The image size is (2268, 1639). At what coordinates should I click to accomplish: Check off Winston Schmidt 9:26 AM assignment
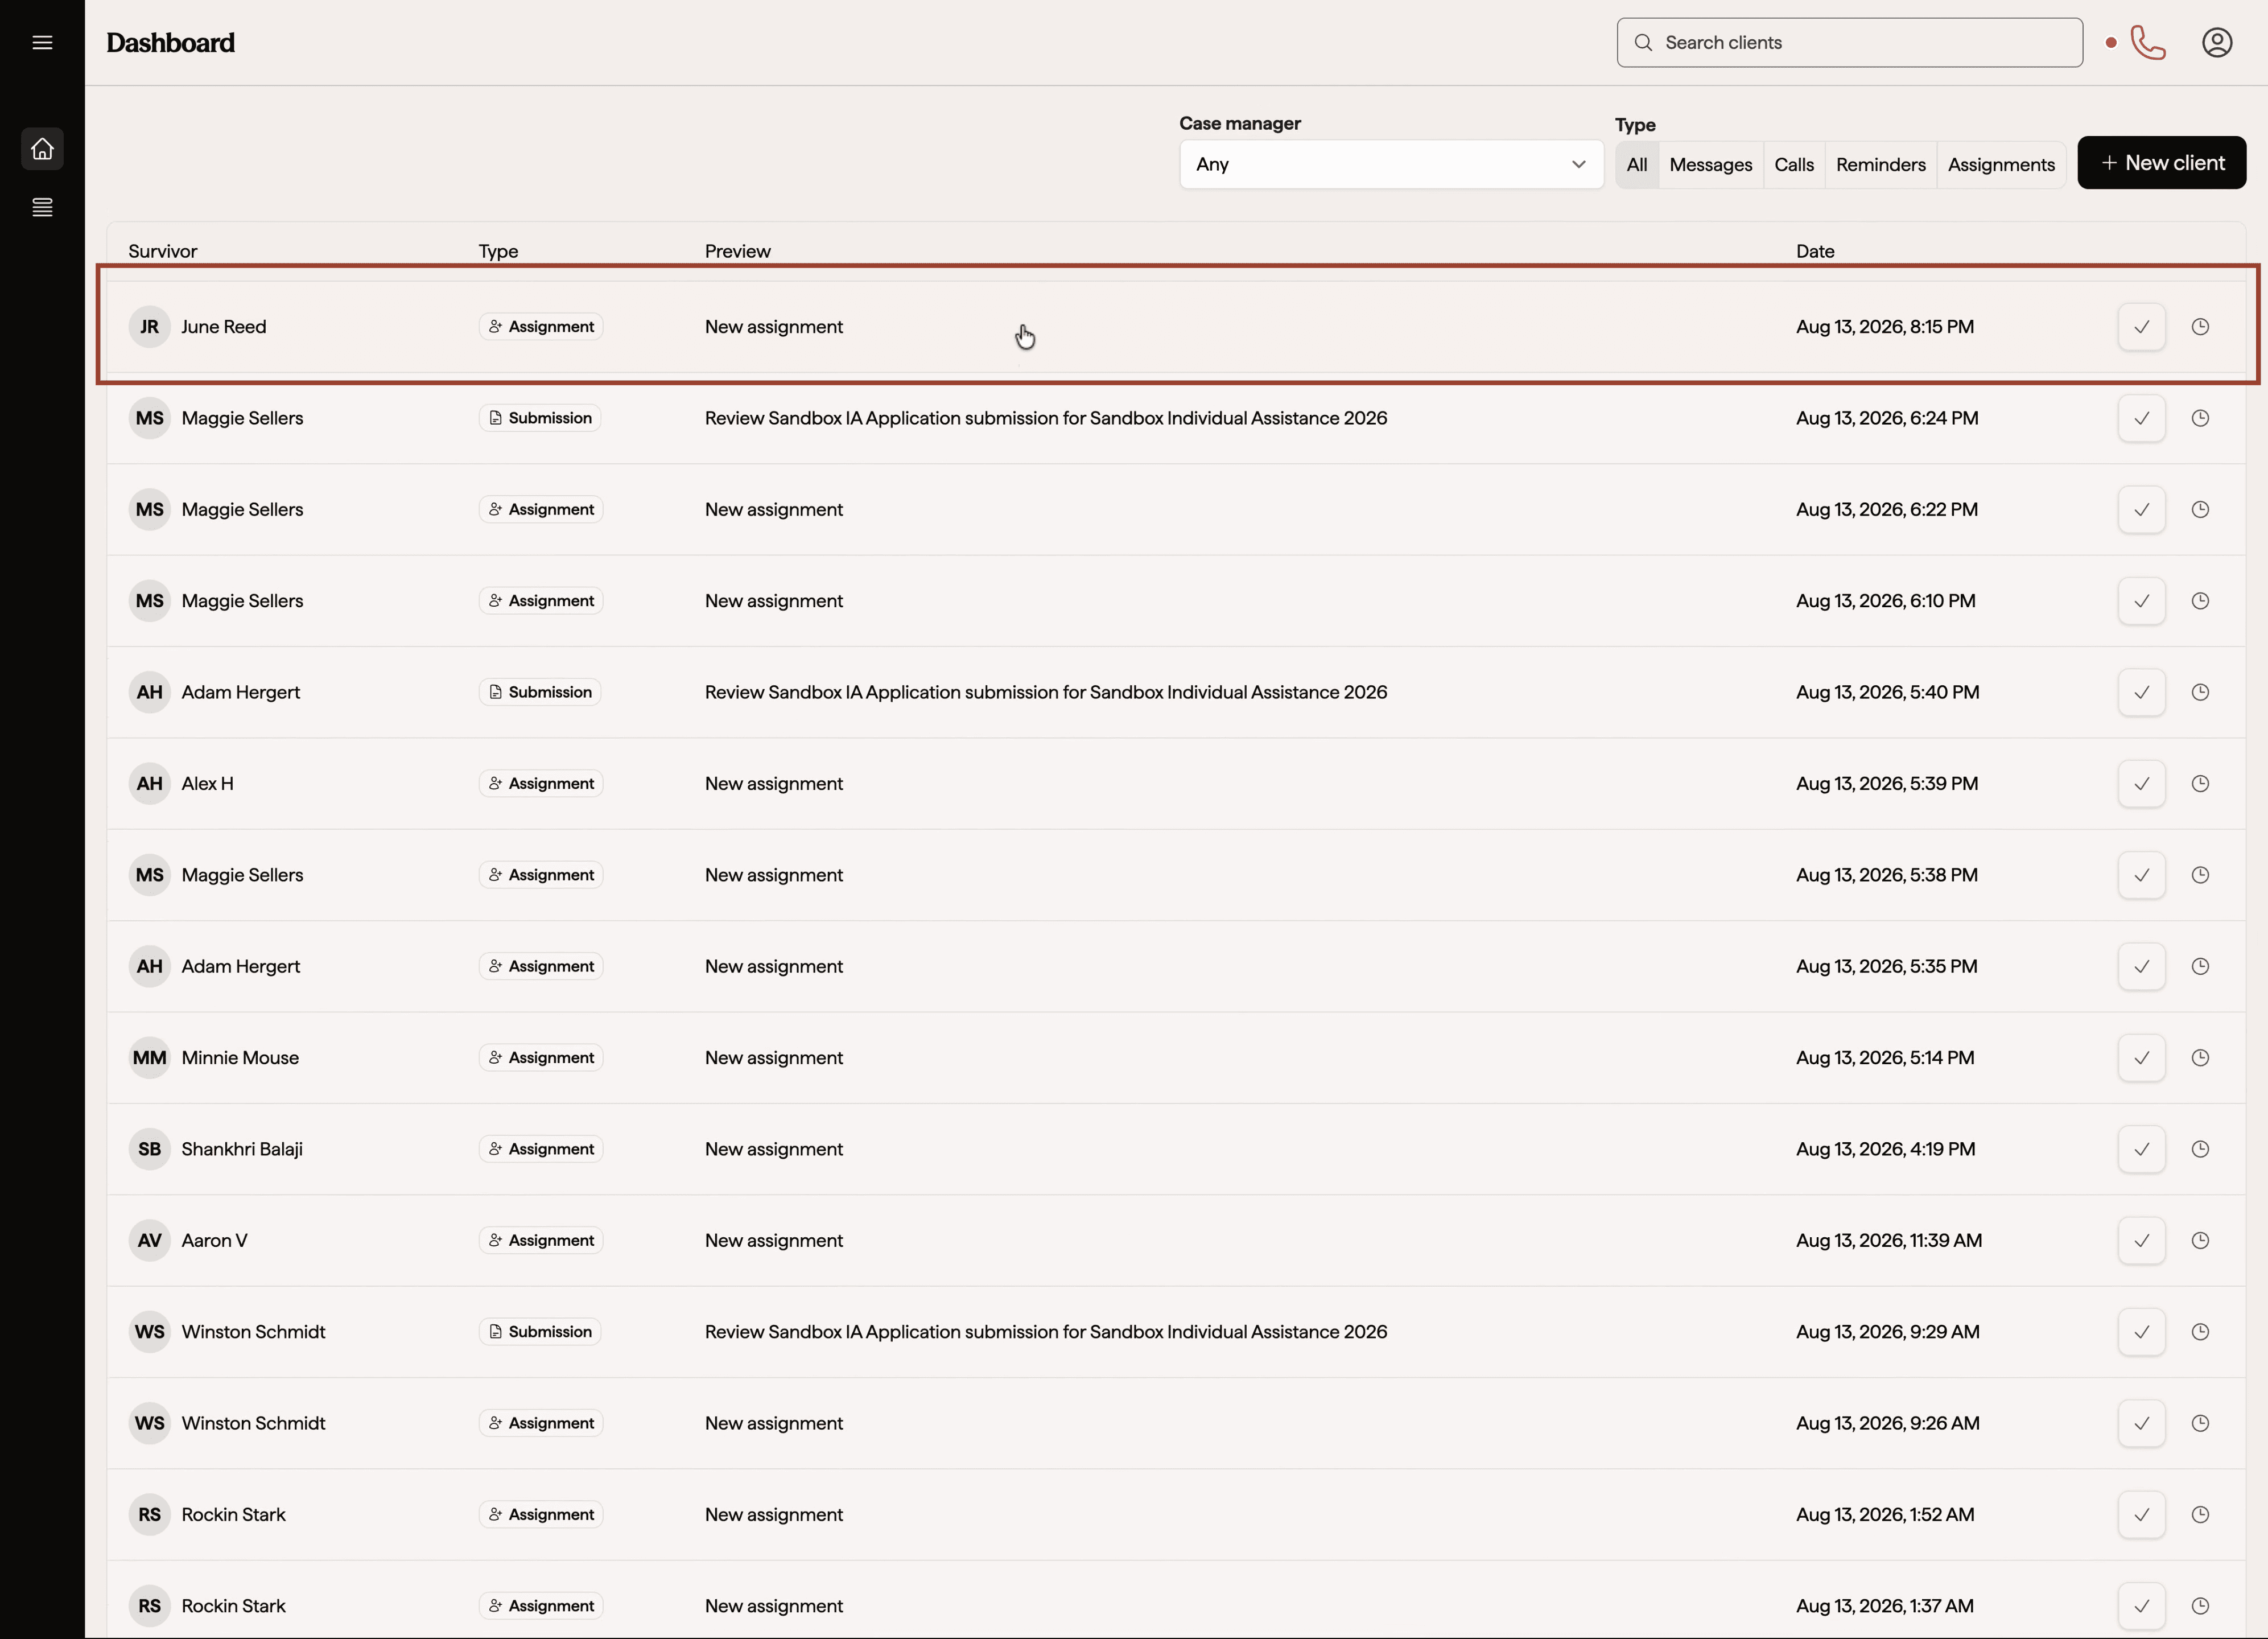pos(2141,1423)
